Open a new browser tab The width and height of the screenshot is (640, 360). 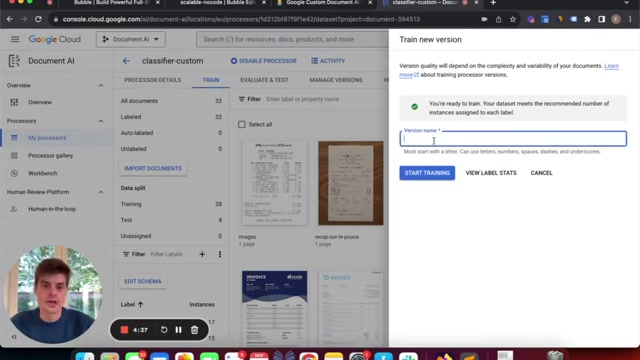tap(493, 3)
